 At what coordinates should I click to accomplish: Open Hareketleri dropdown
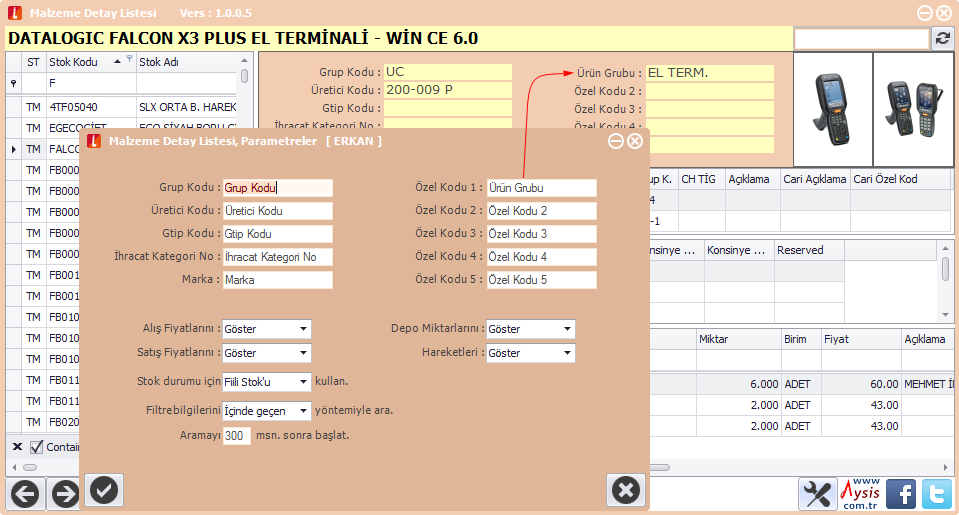point(568,353)
